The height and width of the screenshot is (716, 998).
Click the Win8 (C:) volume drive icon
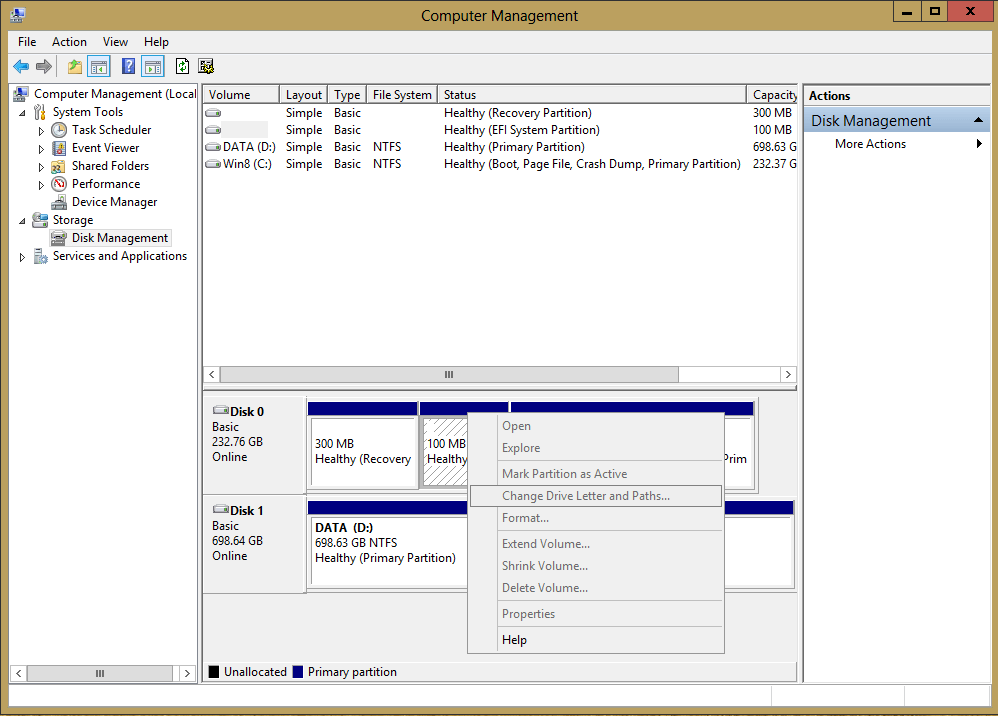coord(213,164)
